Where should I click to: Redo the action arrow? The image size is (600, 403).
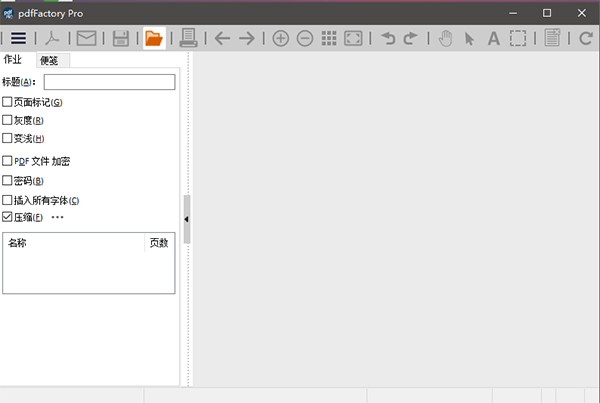click(x=410, y=38)
